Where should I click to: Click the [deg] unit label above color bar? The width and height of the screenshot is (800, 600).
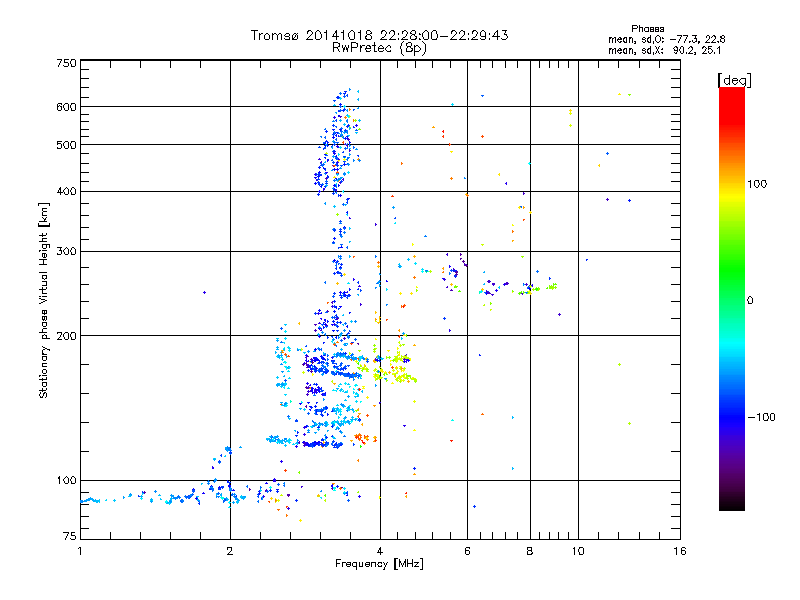734,80
